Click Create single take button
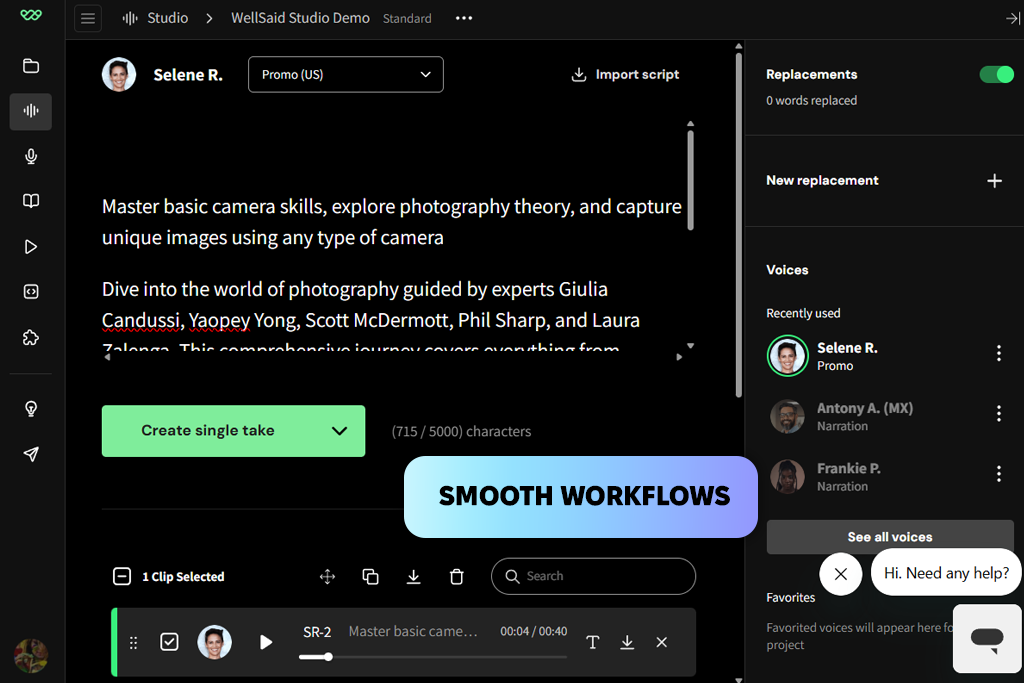Image resolution: width=1024 pixels, height=683 pixels. [x=208, y=431]
